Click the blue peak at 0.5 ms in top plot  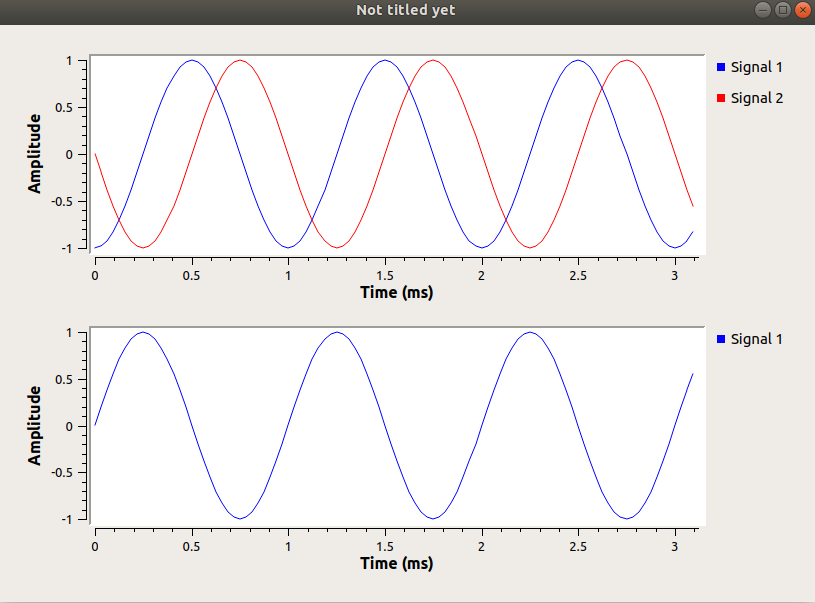tap(192, 60)
